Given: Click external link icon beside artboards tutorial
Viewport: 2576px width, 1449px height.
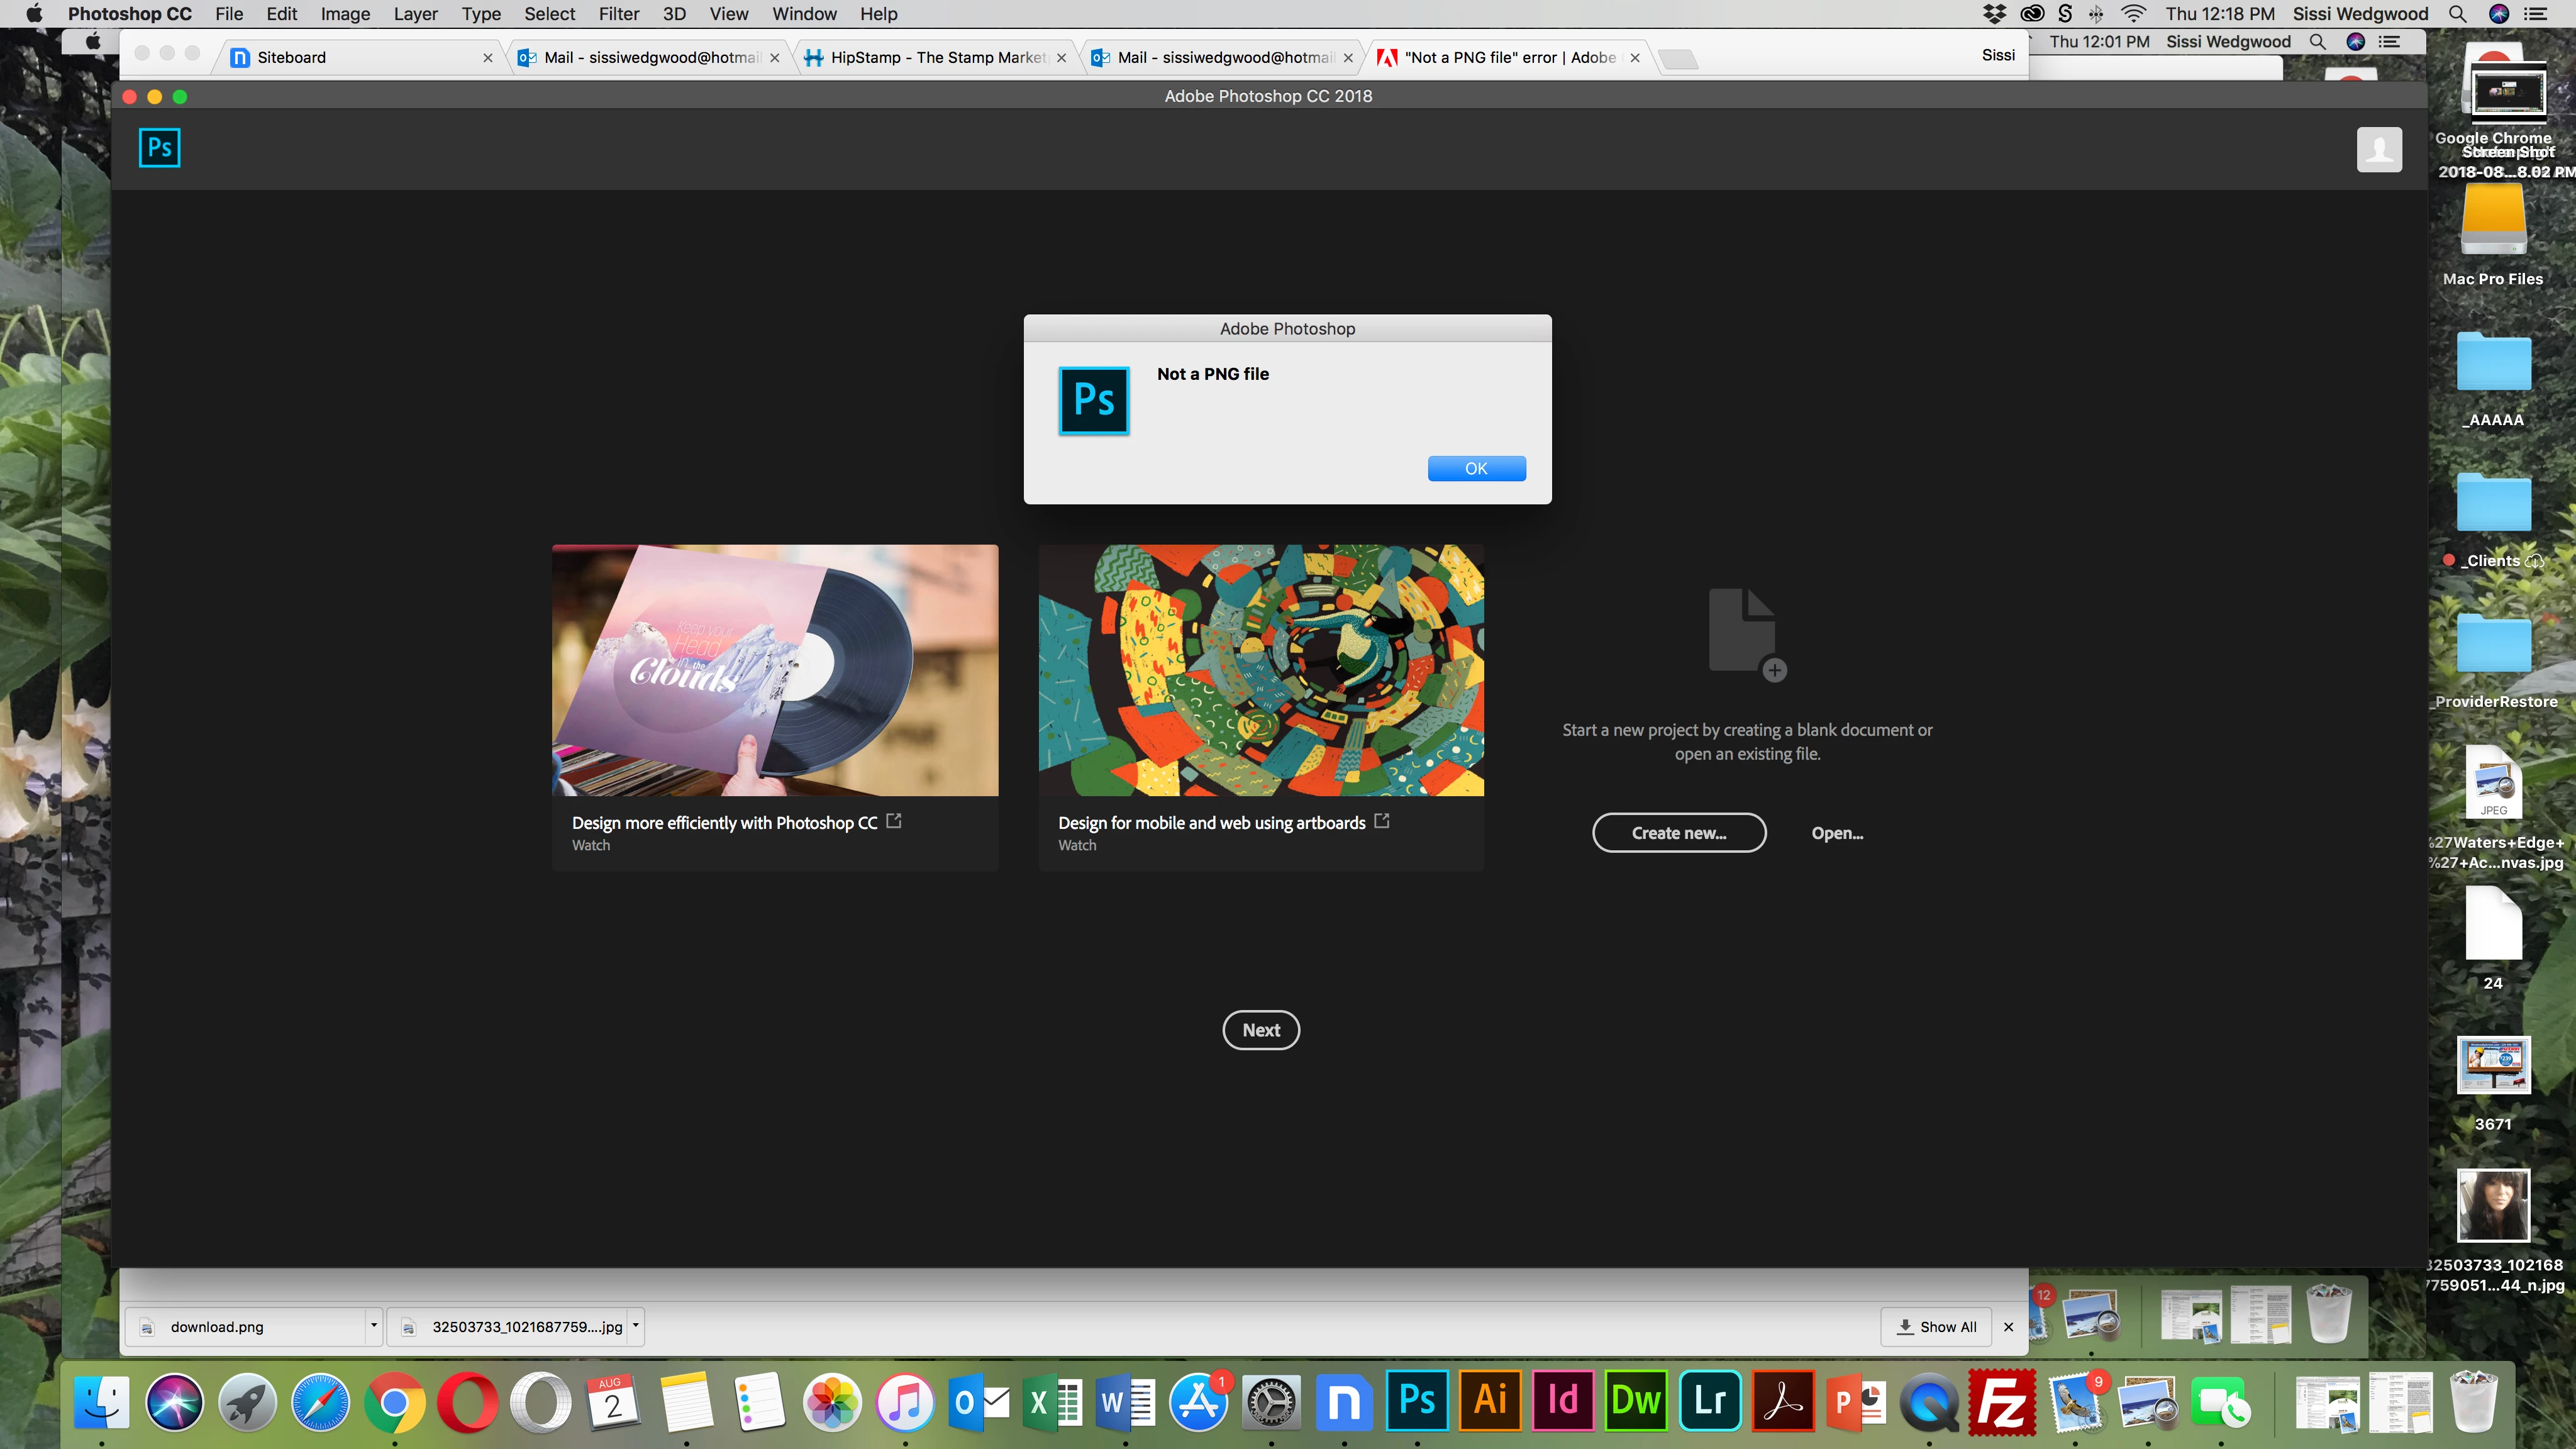Looking at the screenshot, I should pos(1382,821).
